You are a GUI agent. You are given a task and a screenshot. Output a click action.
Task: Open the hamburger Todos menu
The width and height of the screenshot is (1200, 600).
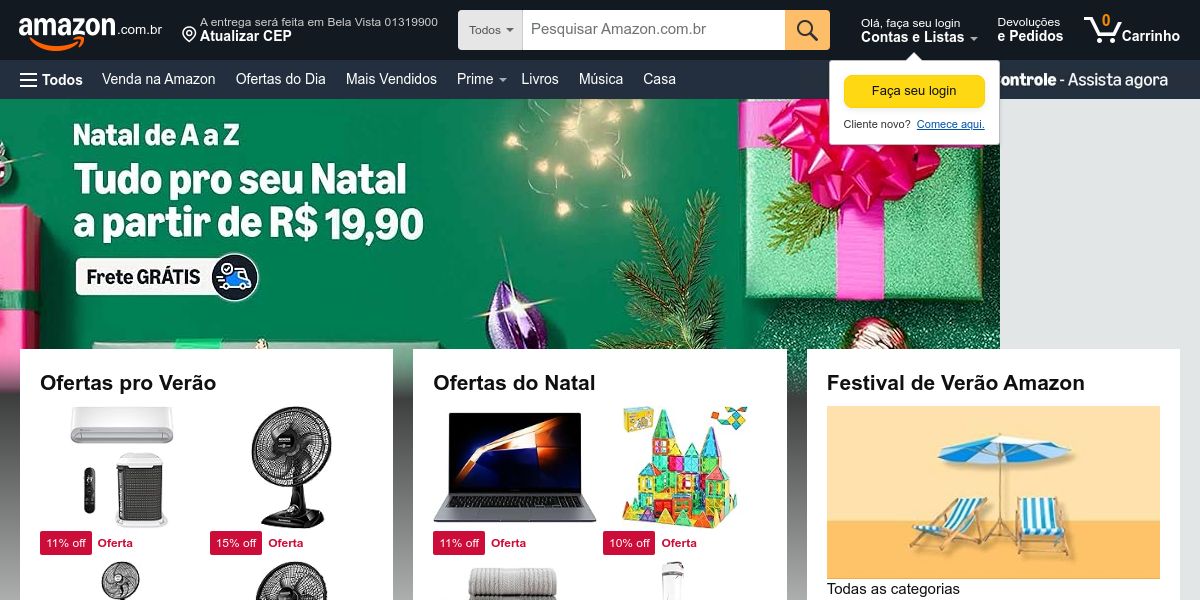click(x=51, y=79)
